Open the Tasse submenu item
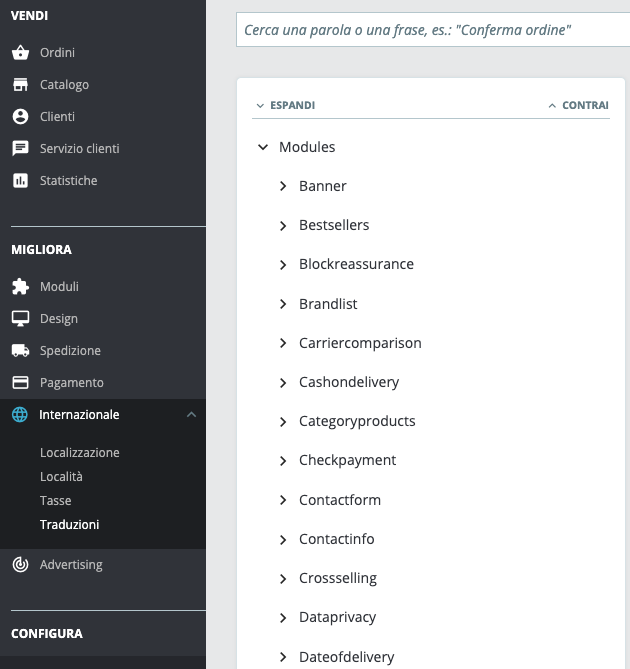 (x=56, y=501)
